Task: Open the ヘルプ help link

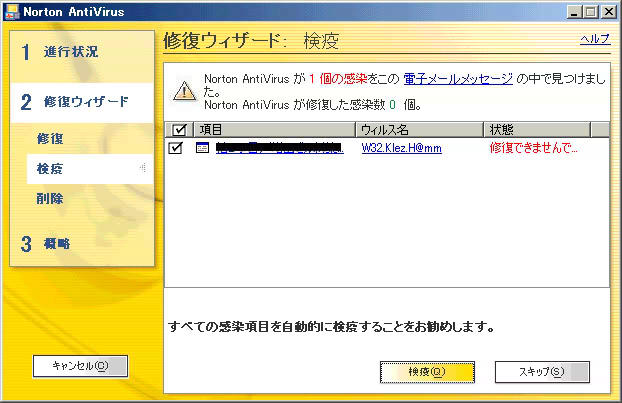Action: (x=595, y=39)
